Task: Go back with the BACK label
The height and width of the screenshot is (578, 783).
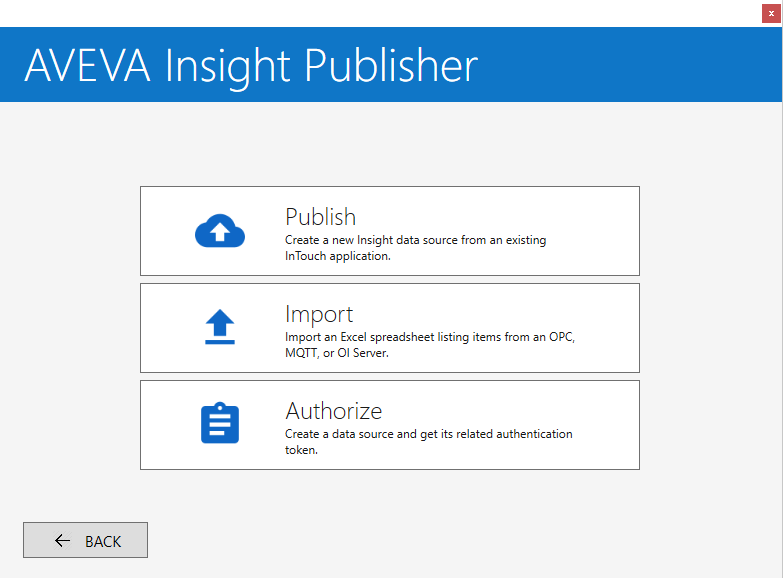Action: [x=103, y=541]
